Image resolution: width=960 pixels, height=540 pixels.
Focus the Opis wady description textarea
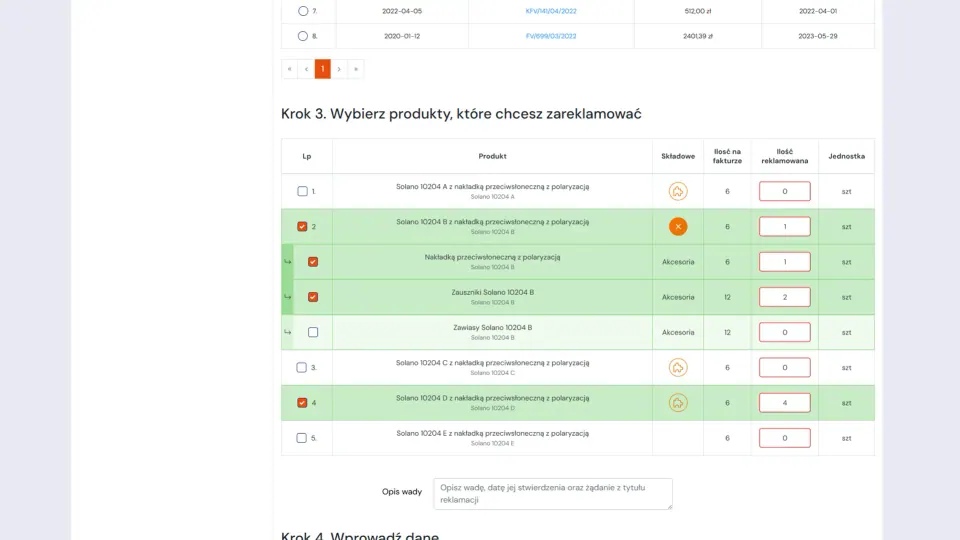point(553,494)
